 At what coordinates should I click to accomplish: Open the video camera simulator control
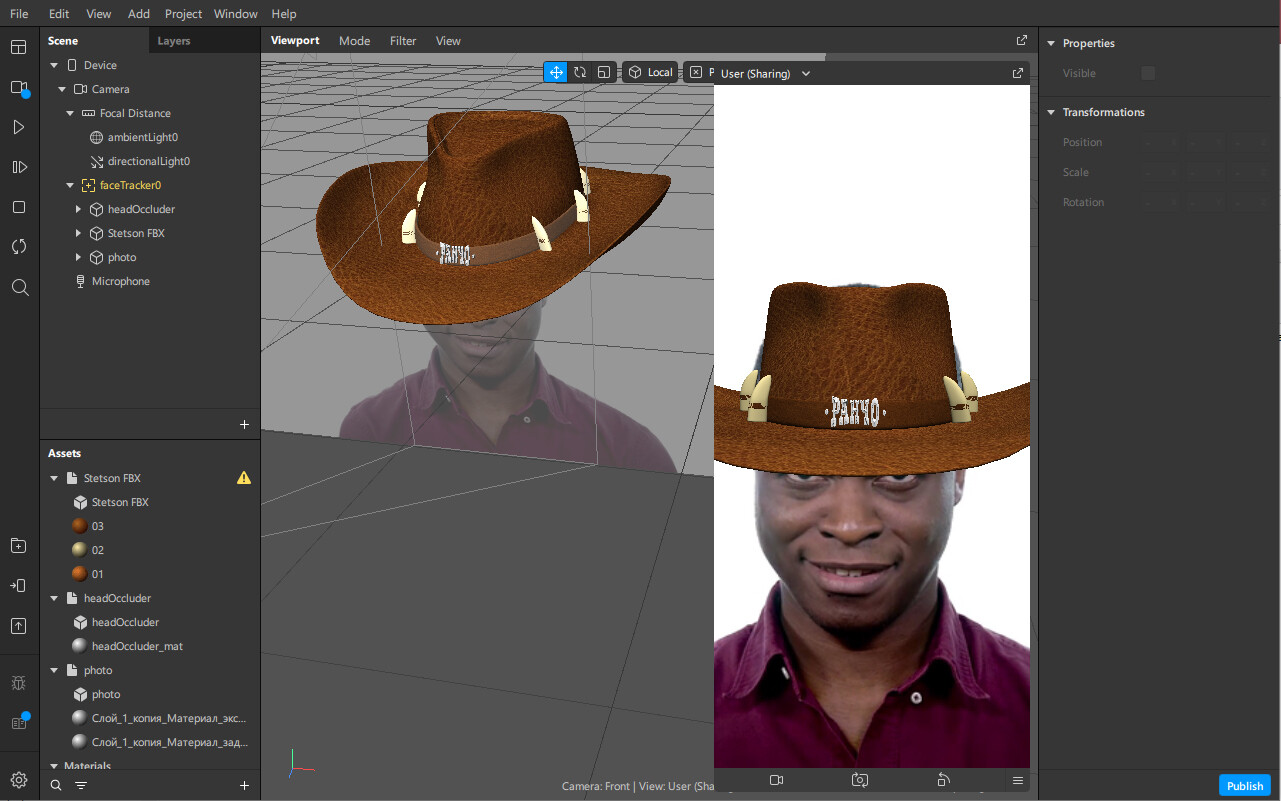click(777, 780)
